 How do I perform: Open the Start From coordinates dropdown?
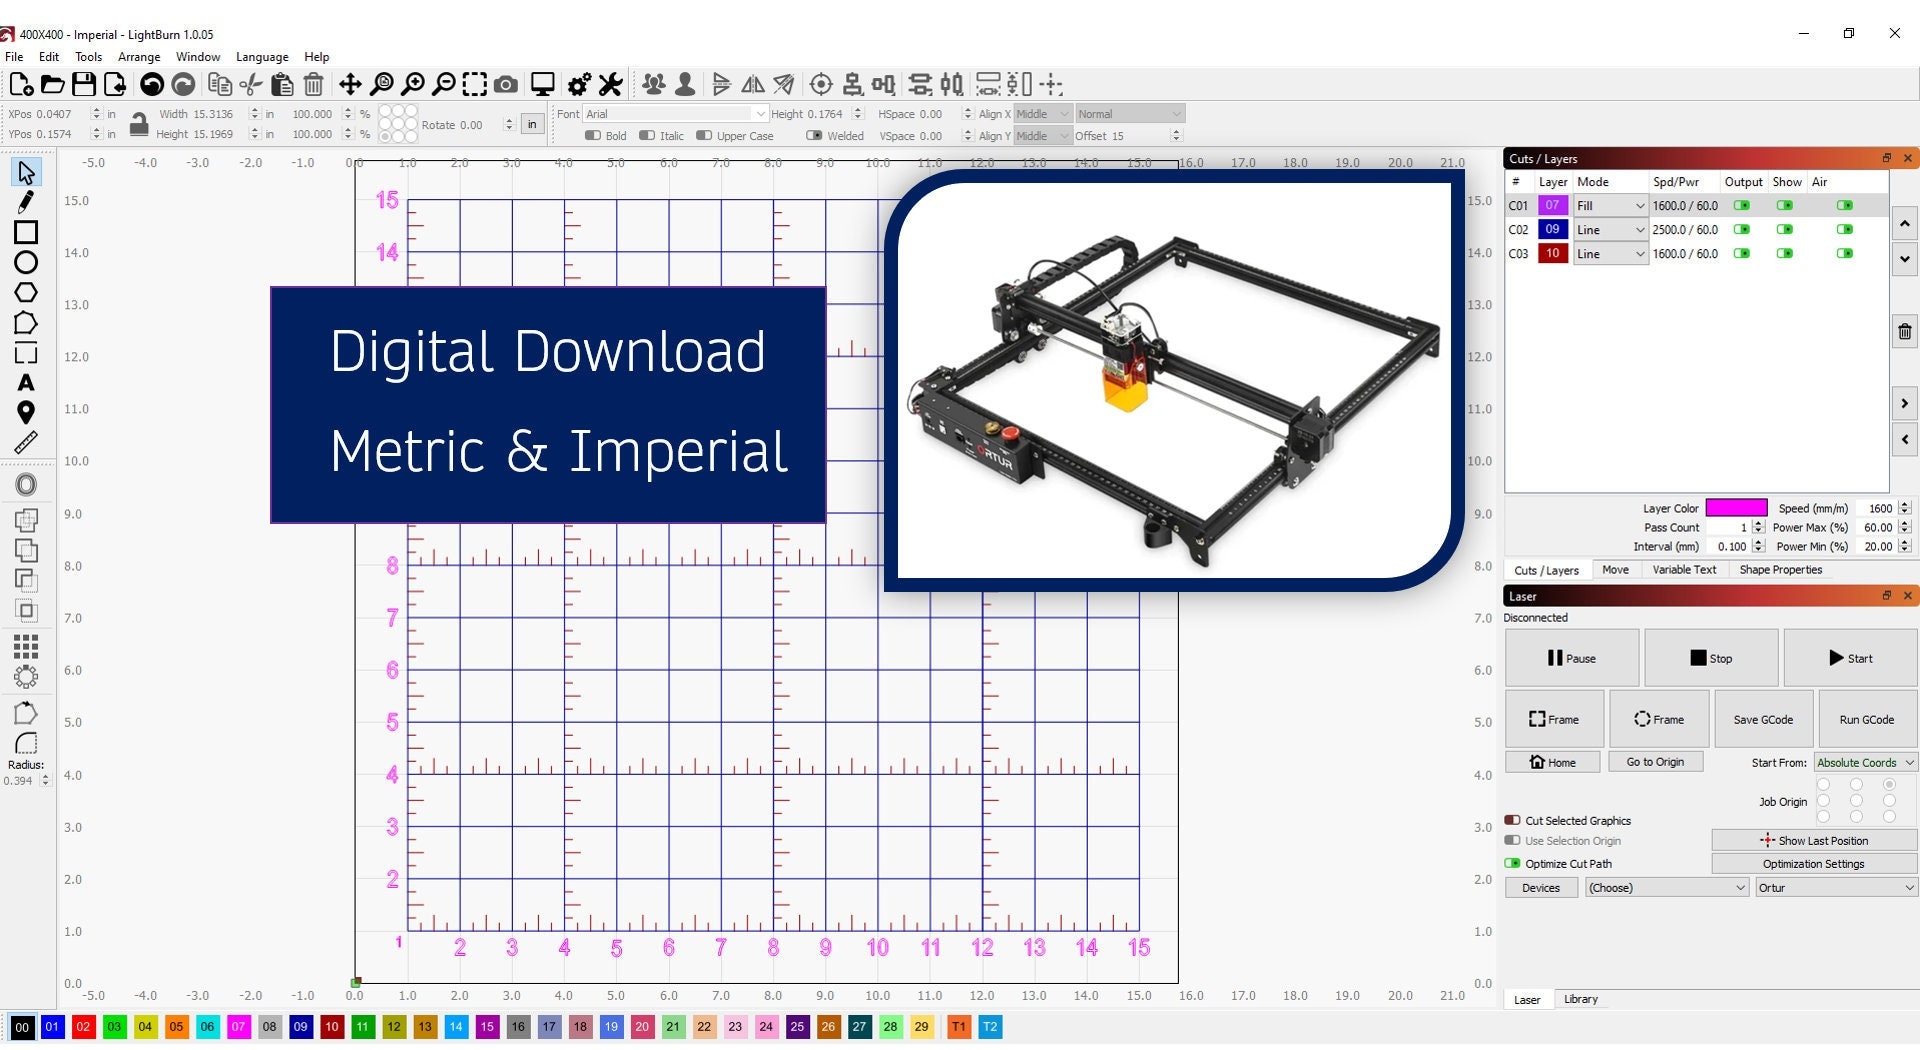(x=1864, y=762)
